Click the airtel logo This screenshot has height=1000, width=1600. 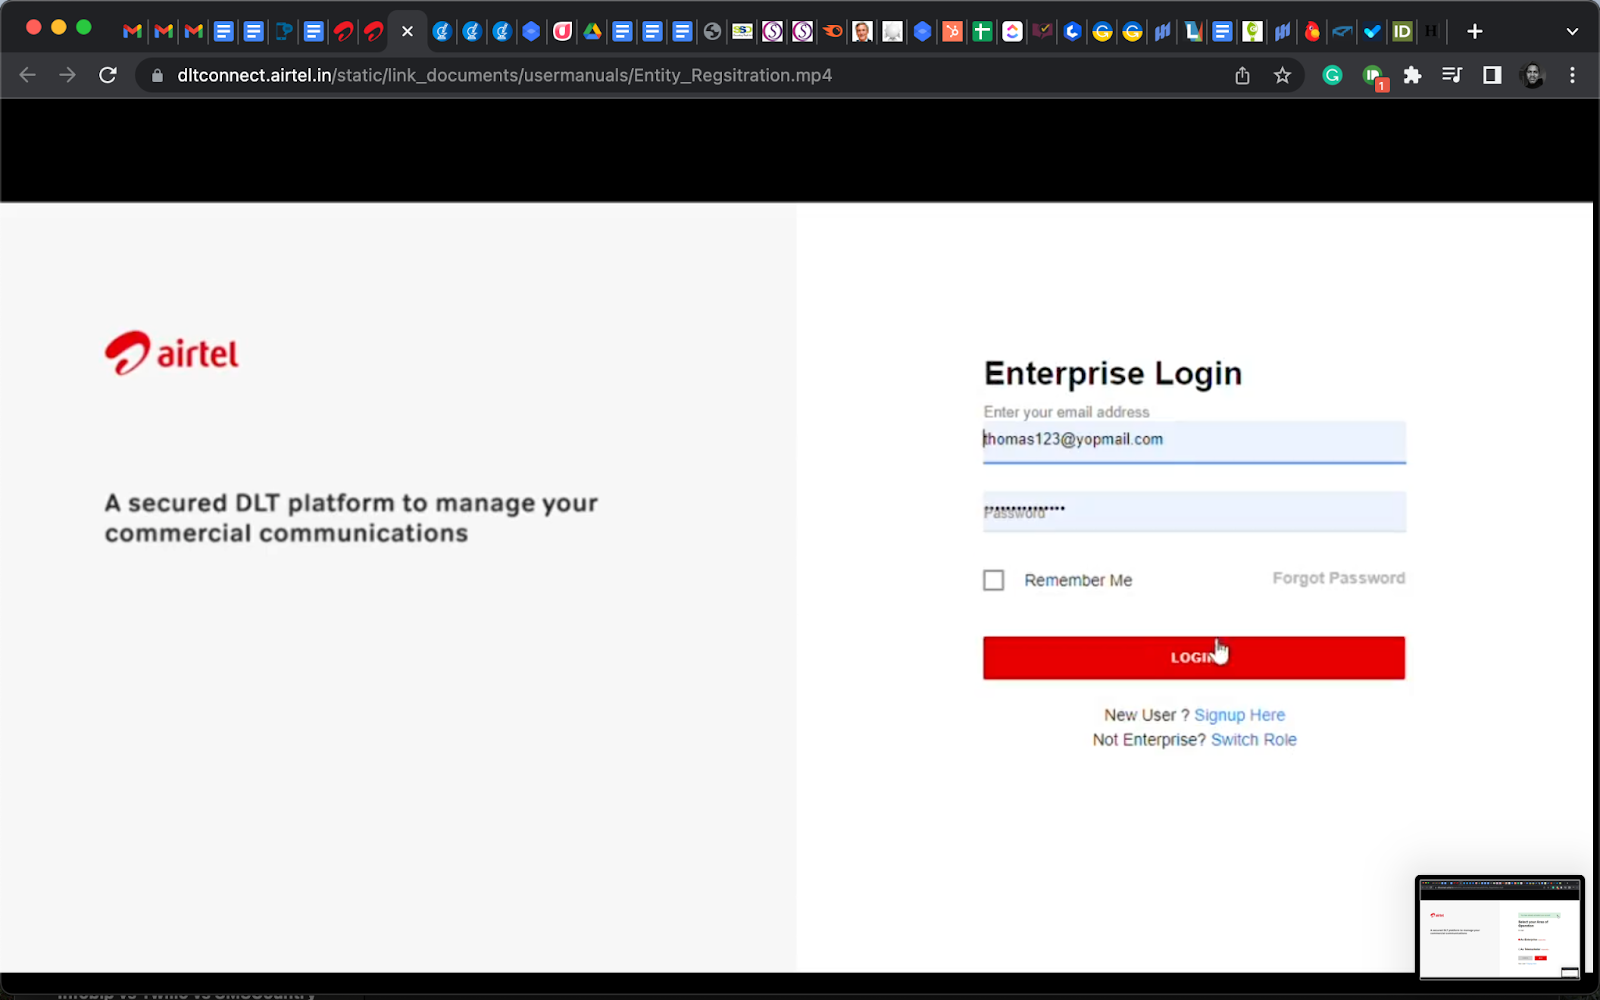tap(171, 353)
